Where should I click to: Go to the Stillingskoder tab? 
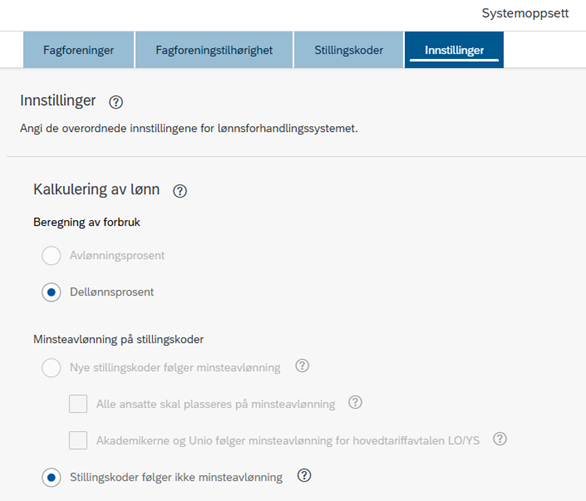click(349, 50)
